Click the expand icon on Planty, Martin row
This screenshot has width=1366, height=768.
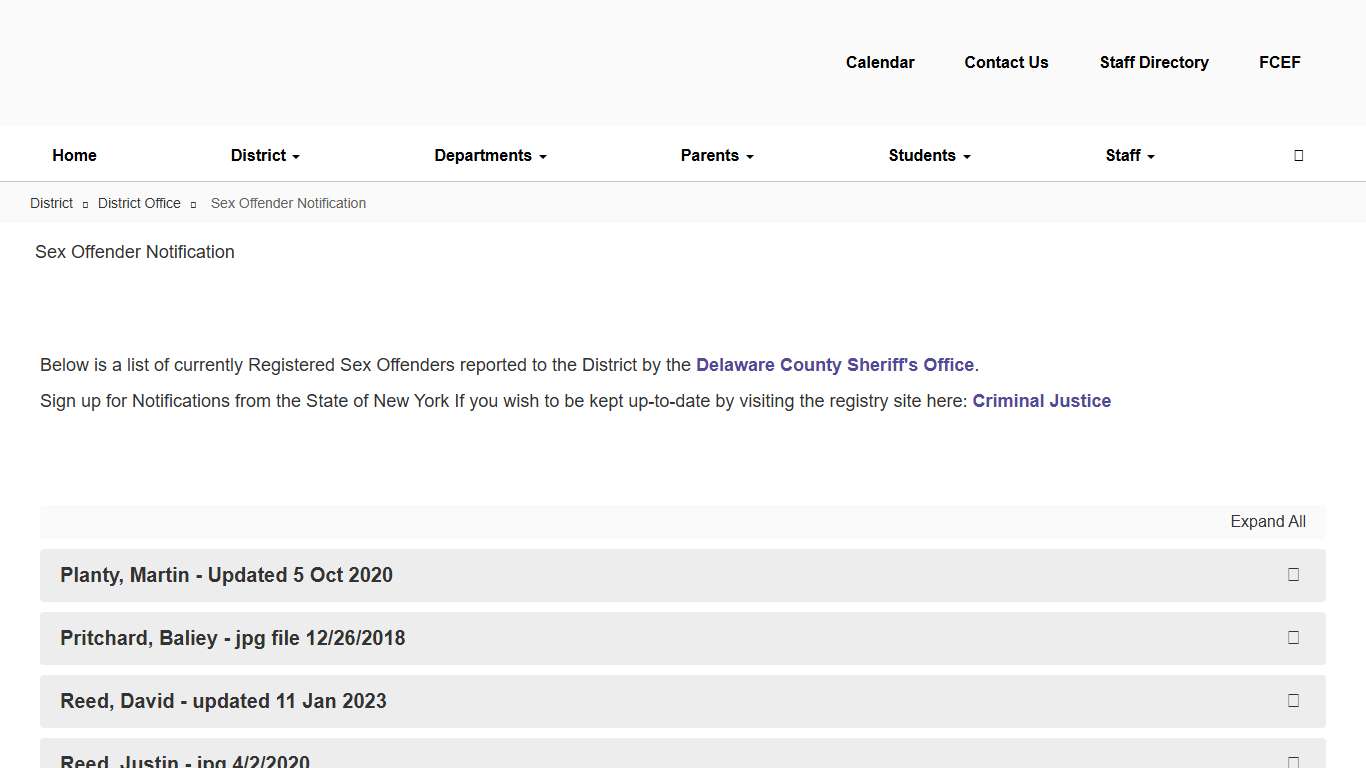[1293, 575]
